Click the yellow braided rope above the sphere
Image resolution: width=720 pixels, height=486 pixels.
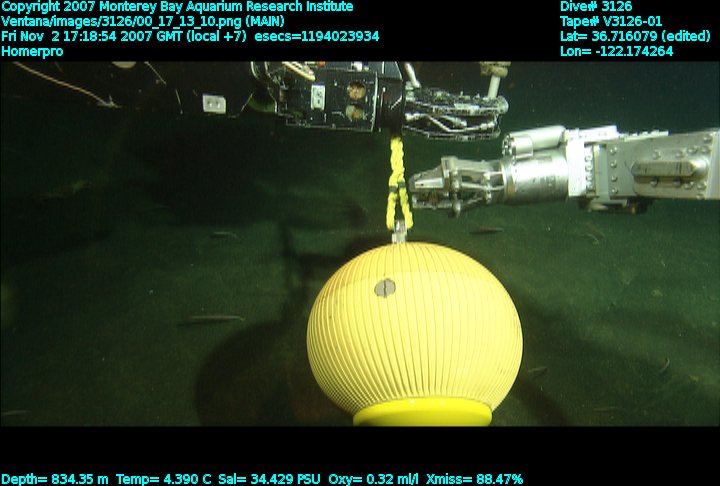coord(398,181)
